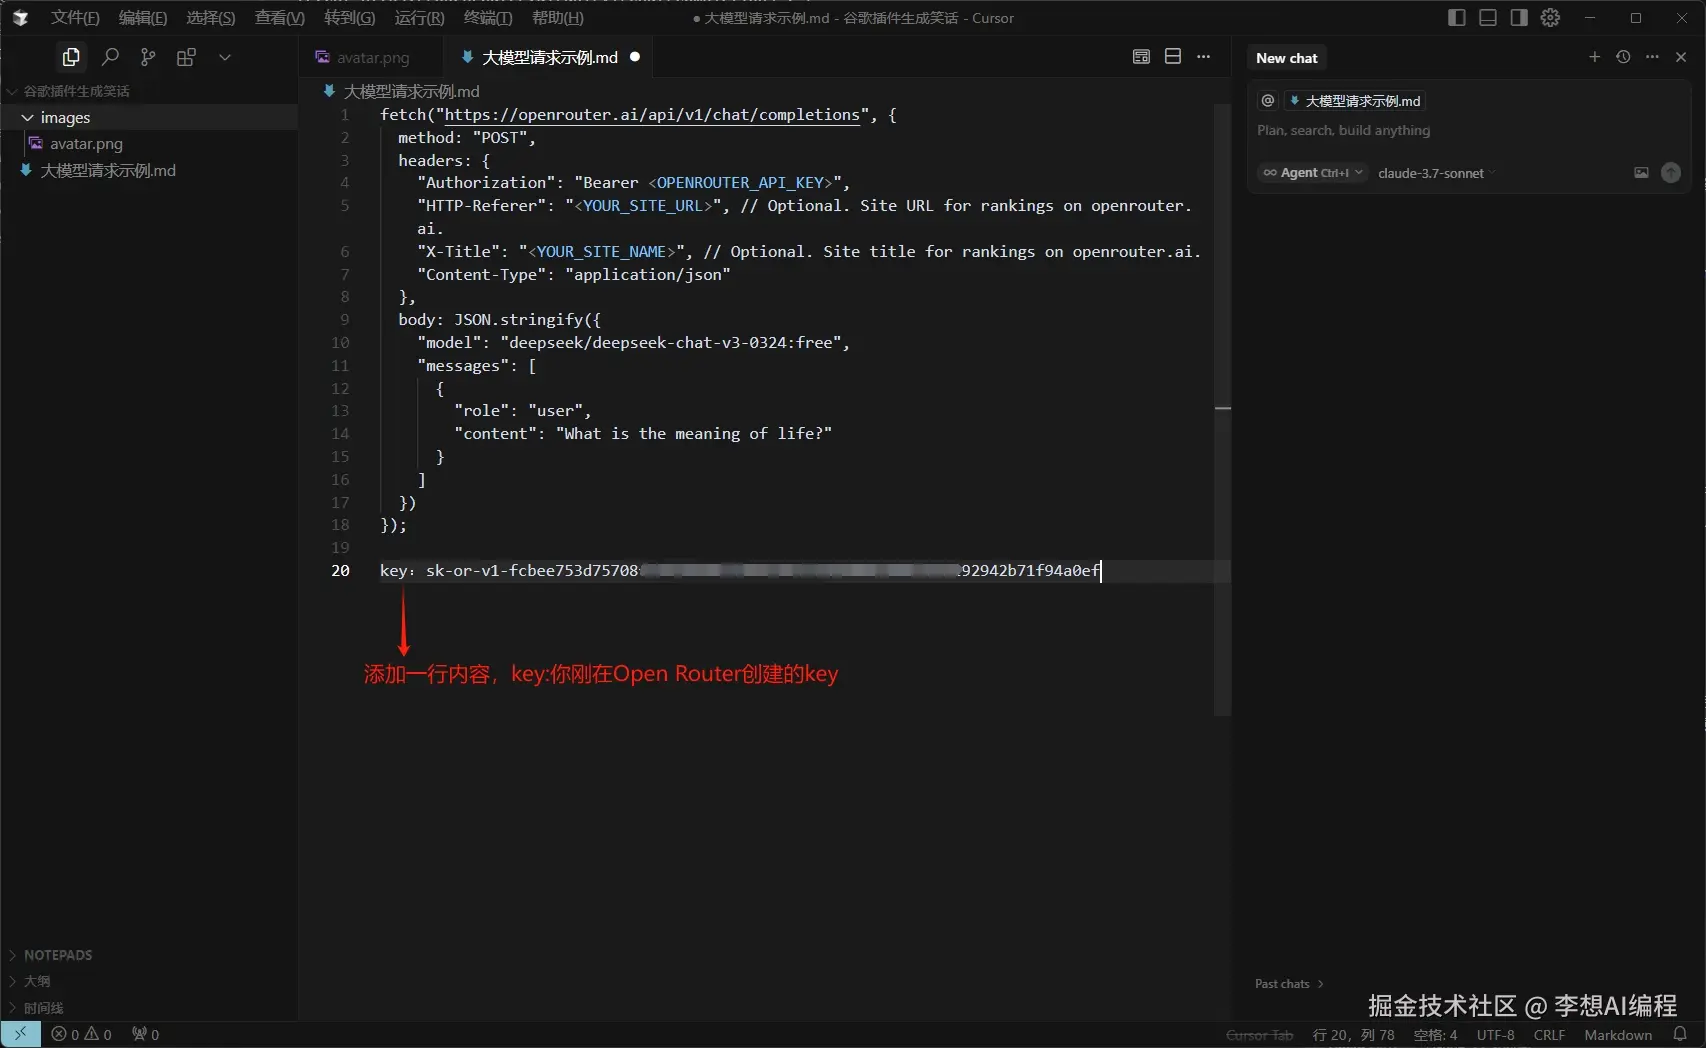Open the openrouter.ai completions URL link
Screen dimensions: 1706x1048
[x=652, y=115]
